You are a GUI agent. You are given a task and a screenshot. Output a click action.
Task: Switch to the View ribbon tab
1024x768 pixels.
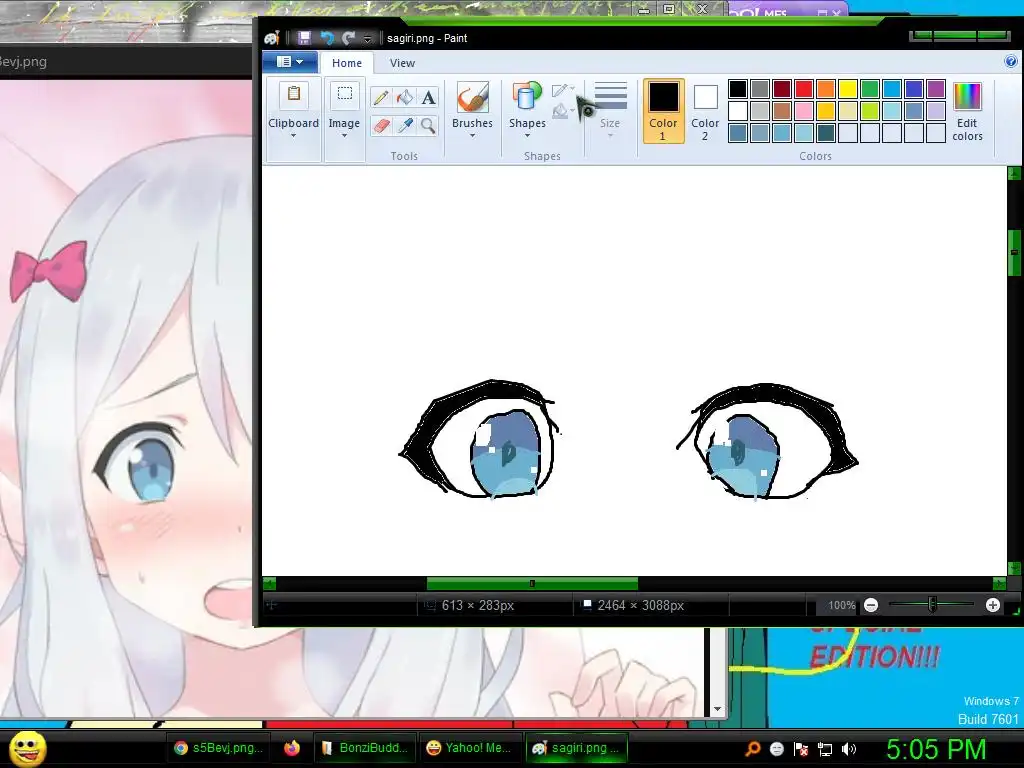click(402, 63)
